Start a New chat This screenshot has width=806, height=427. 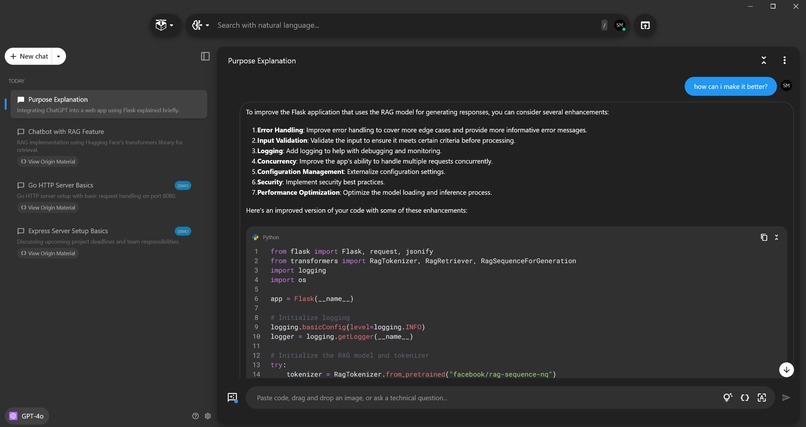click(x=29, y=57)
